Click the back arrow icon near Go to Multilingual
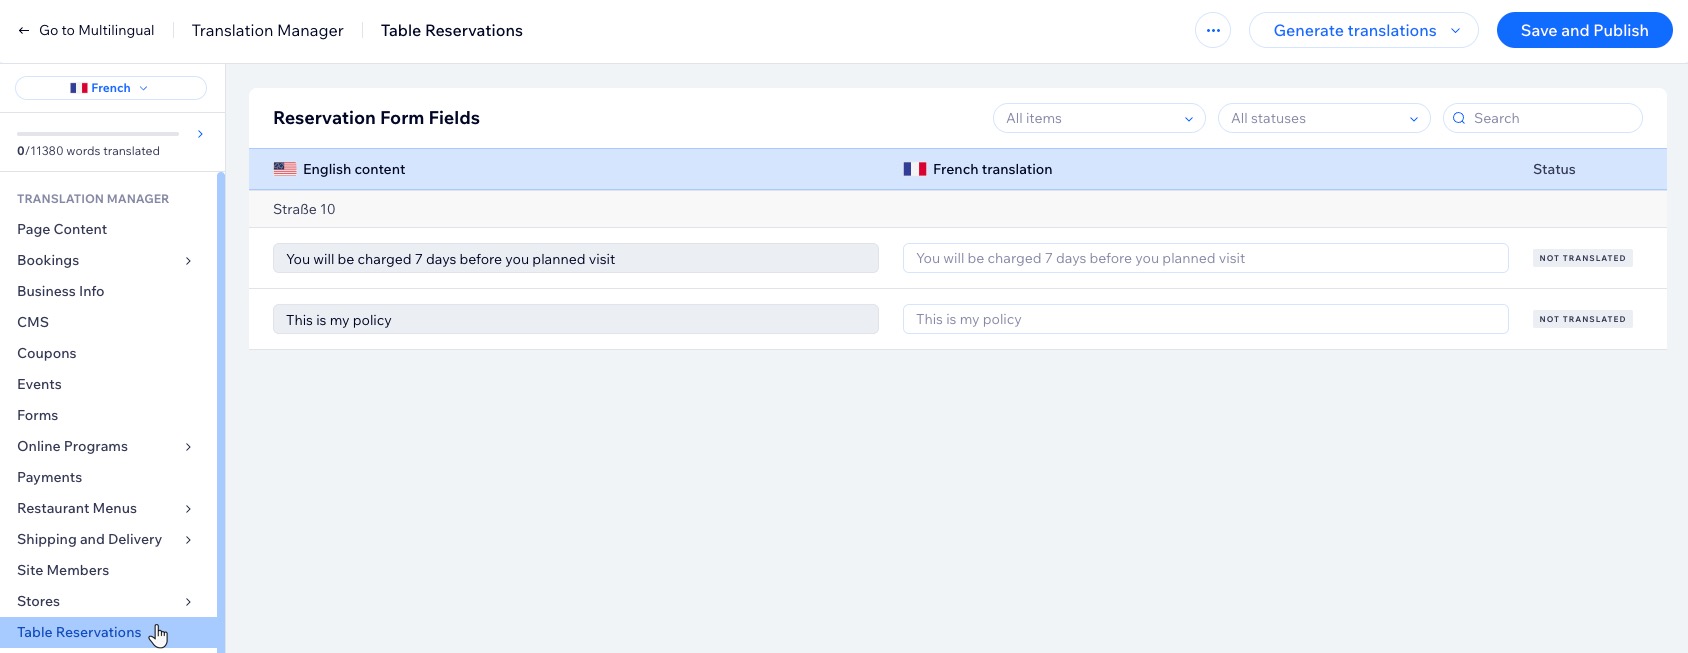 pyautogui.click(x=24, y=31)
